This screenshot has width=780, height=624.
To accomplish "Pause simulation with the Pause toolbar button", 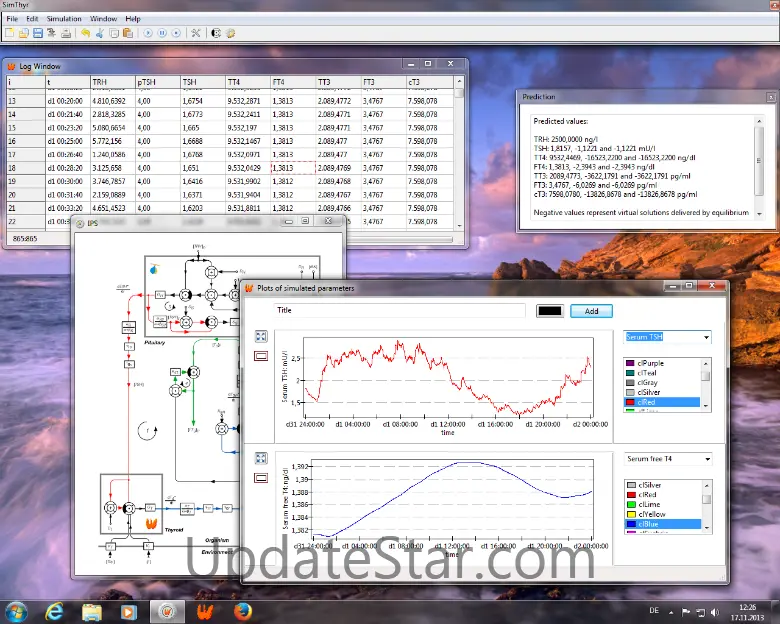I will click(162, 33).
